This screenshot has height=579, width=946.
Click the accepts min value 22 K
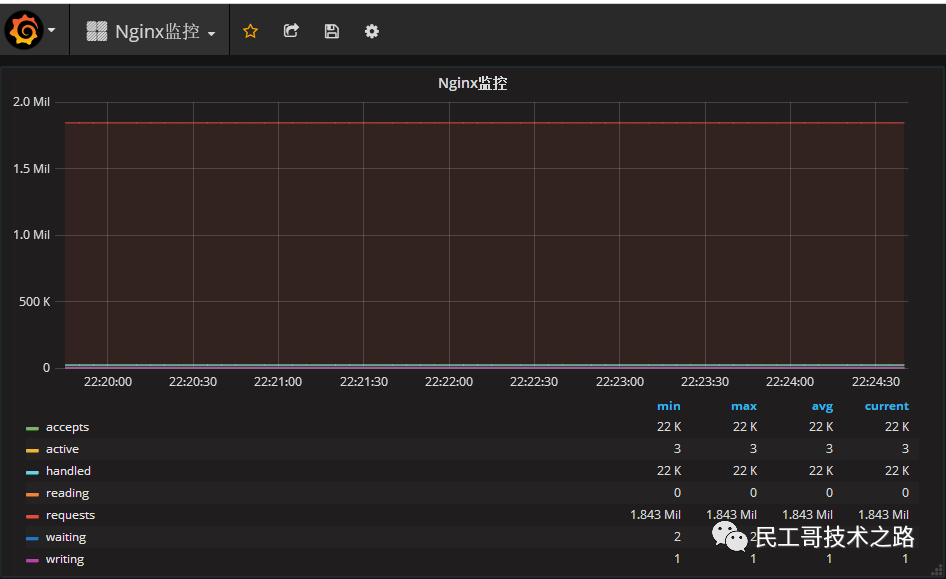coord(668,426)
